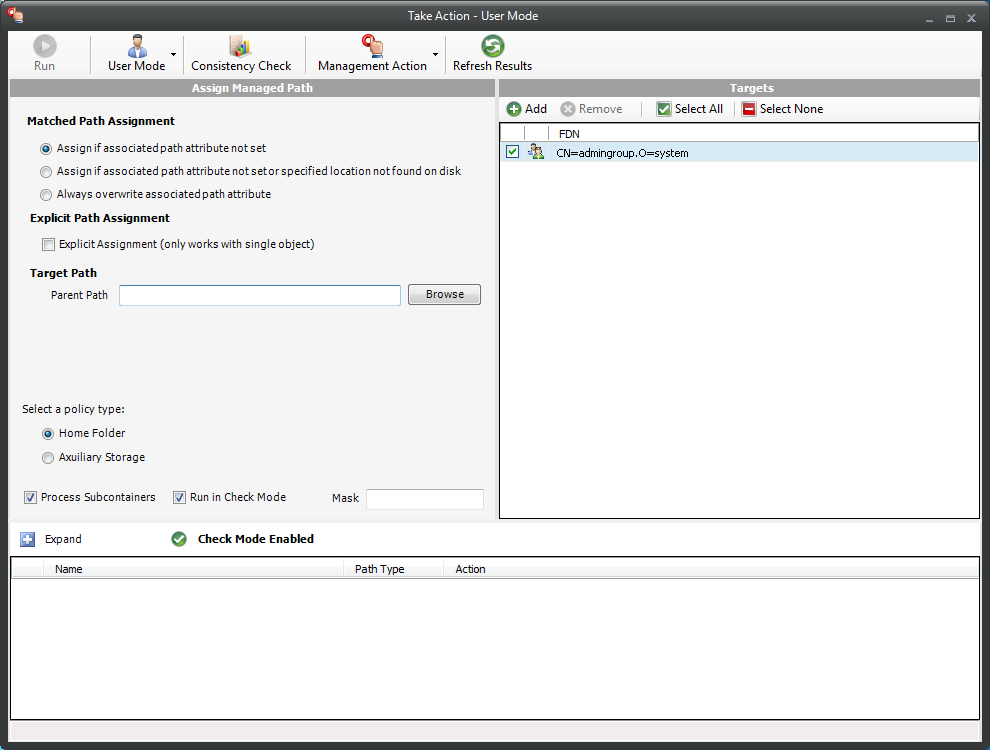Uncheck Process Subcontainers
The height and width of the screenshot is (754, 994).
(x=30, y=498)
